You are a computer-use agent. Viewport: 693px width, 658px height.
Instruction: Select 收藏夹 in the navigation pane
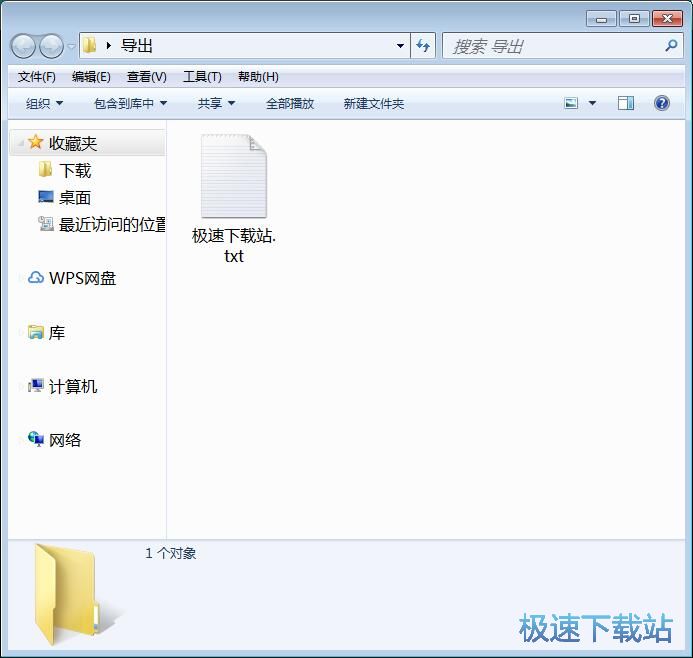point(87,143)
